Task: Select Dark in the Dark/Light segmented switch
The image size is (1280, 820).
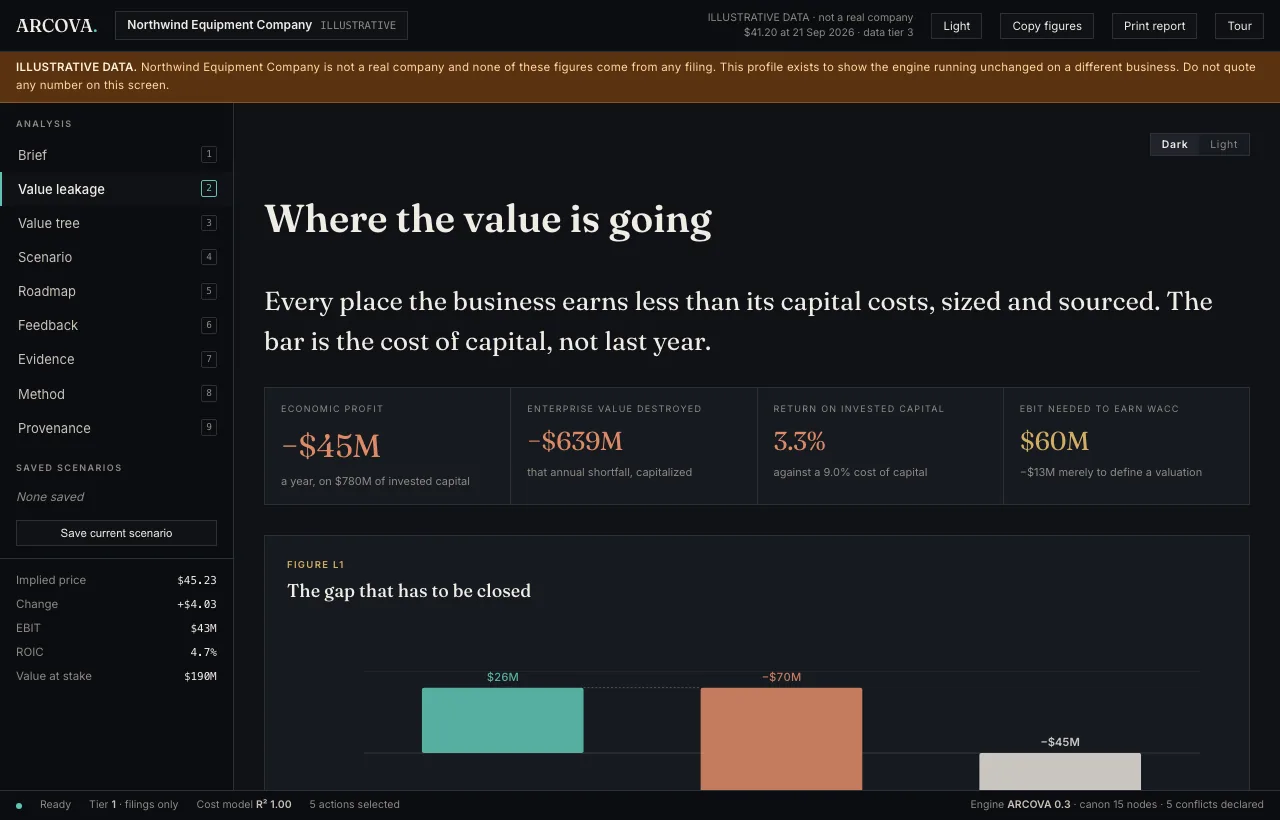Action: pyautogui.click(x=1174, y=145)
